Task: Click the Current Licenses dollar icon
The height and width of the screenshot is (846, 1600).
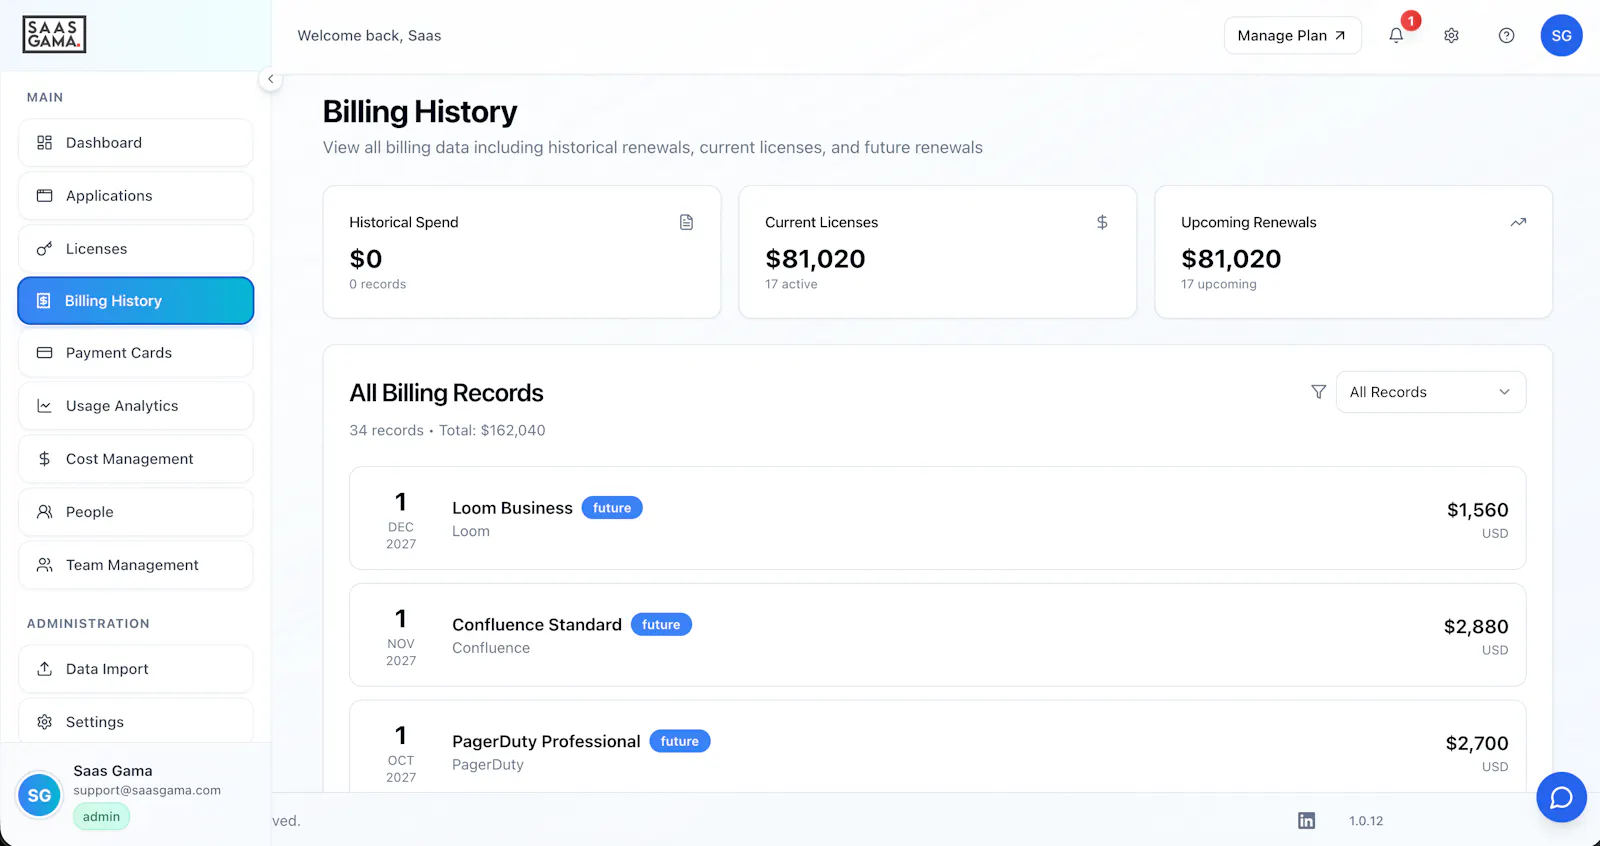Action: (1102, 222)
